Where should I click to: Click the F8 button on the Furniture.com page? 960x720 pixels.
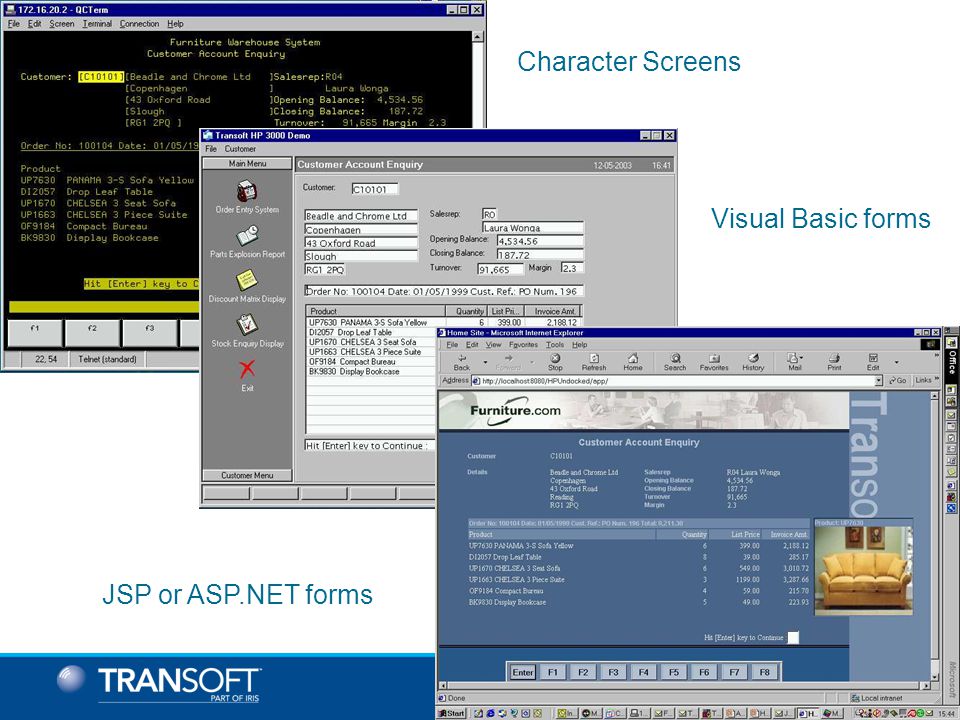(764, 672)
